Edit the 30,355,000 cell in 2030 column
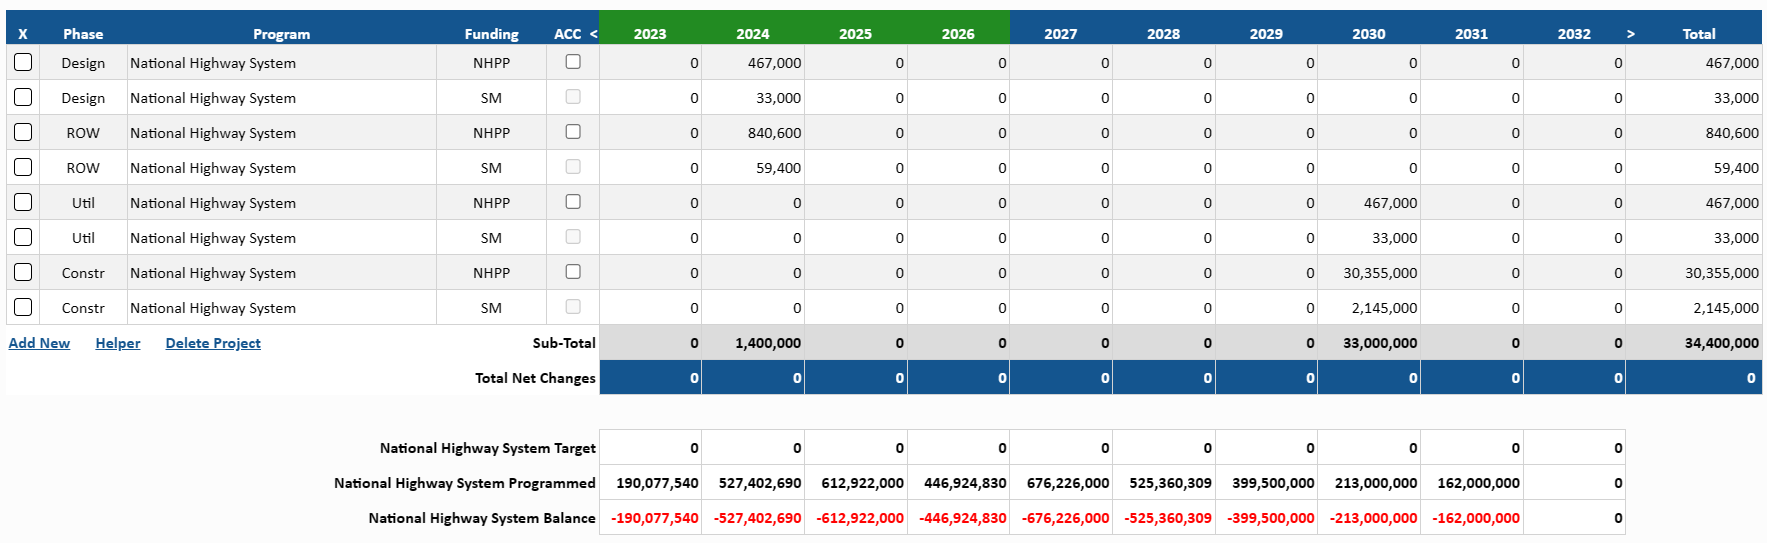The height and width of the screenshot is (543, 1767). coord(1369,272)
